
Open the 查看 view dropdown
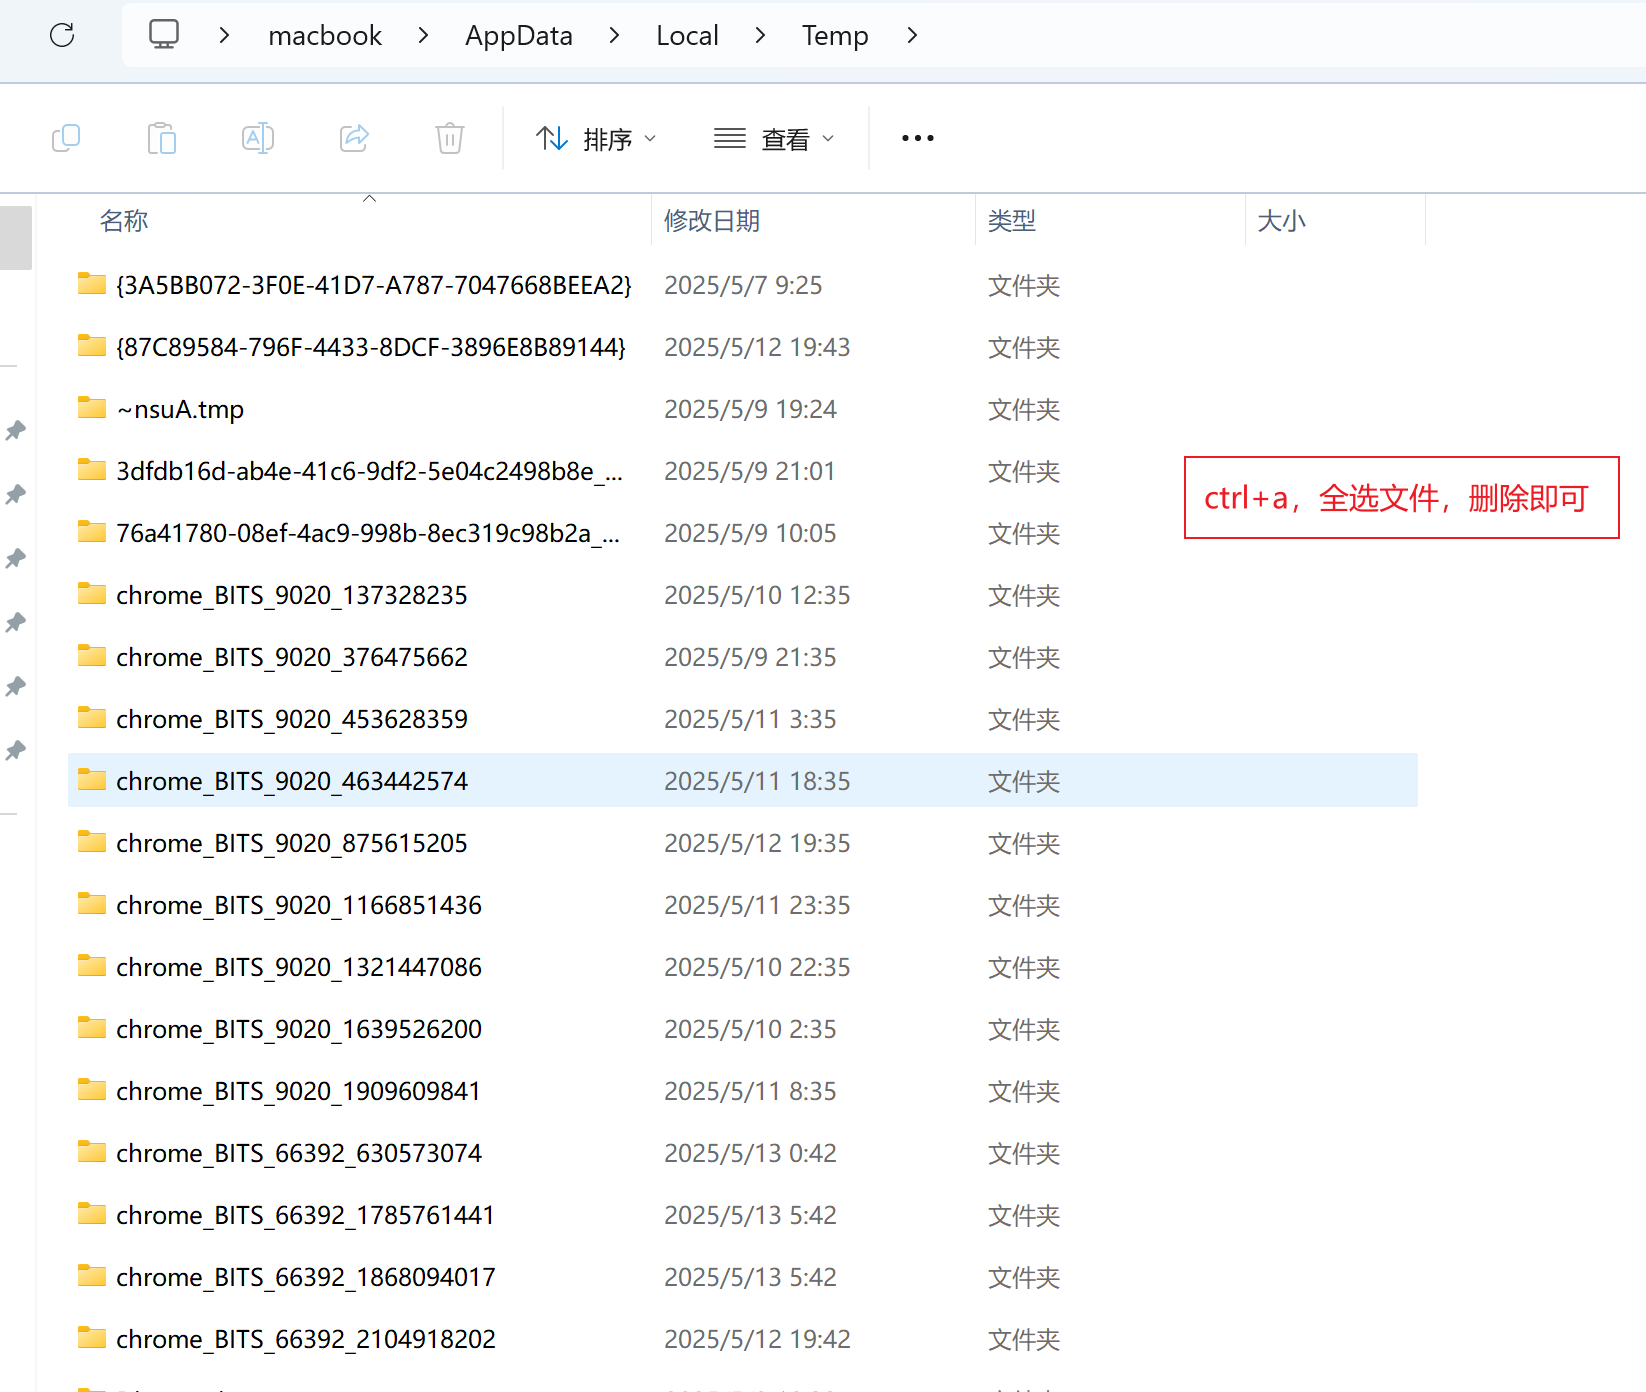coord(774,139)
